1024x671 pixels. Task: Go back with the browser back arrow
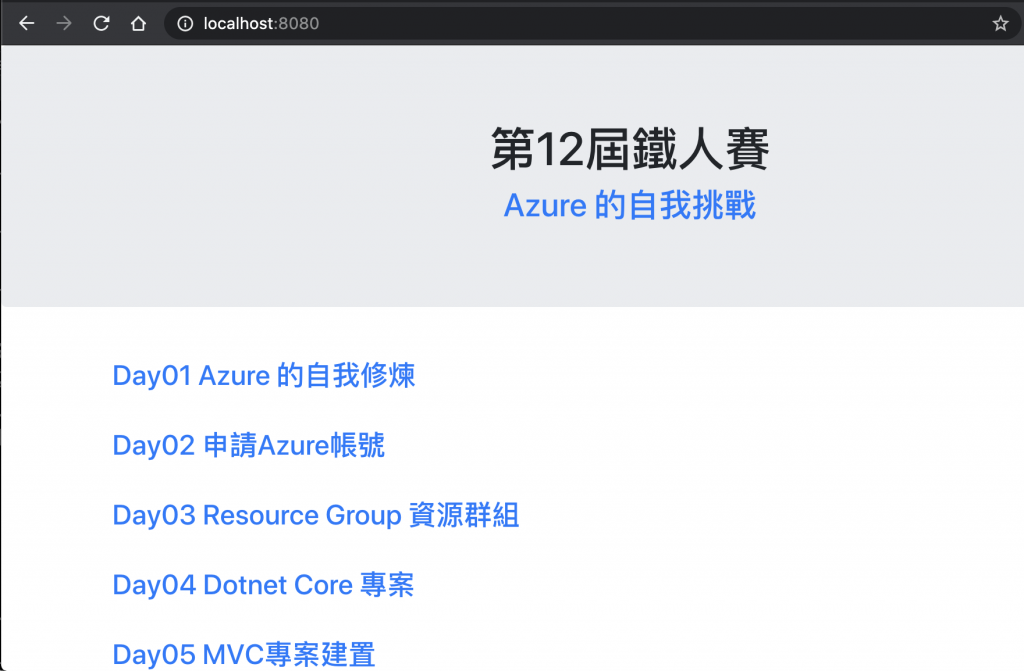tap(27, 24)
